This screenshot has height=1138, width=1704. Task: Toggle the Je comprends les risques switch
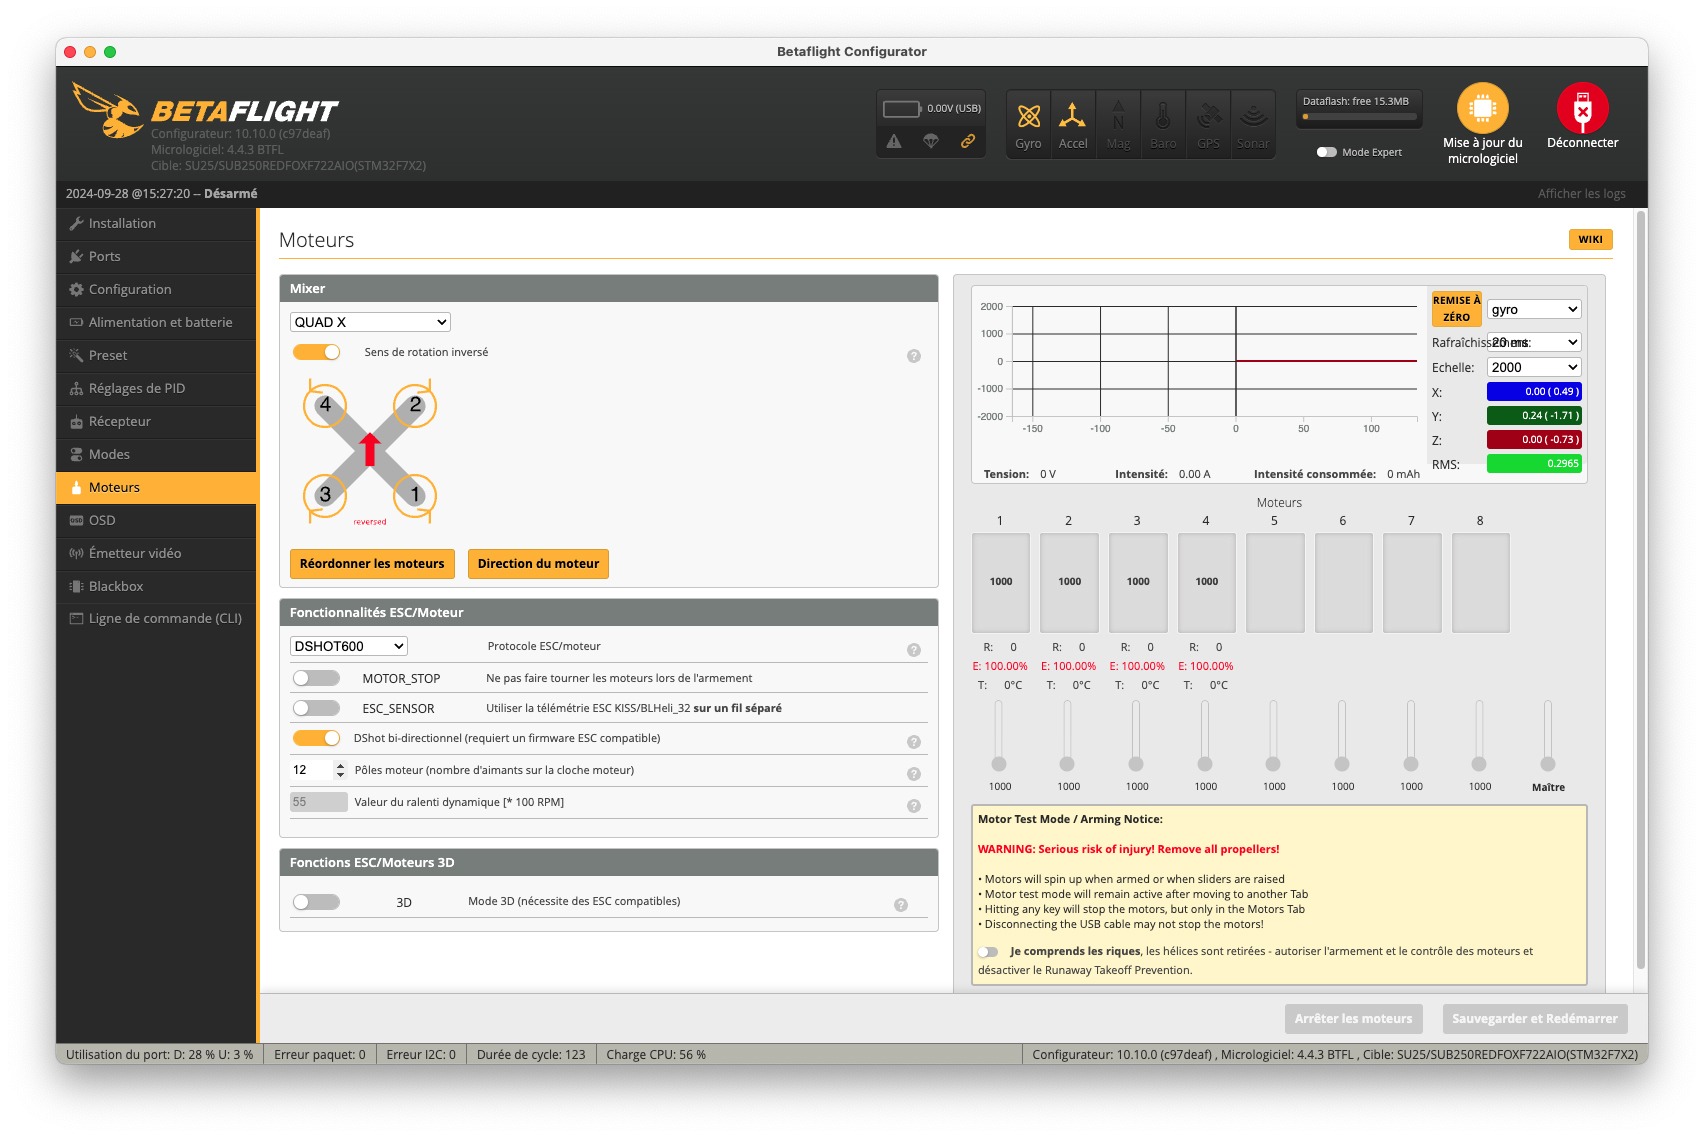(x=988, y=952)
